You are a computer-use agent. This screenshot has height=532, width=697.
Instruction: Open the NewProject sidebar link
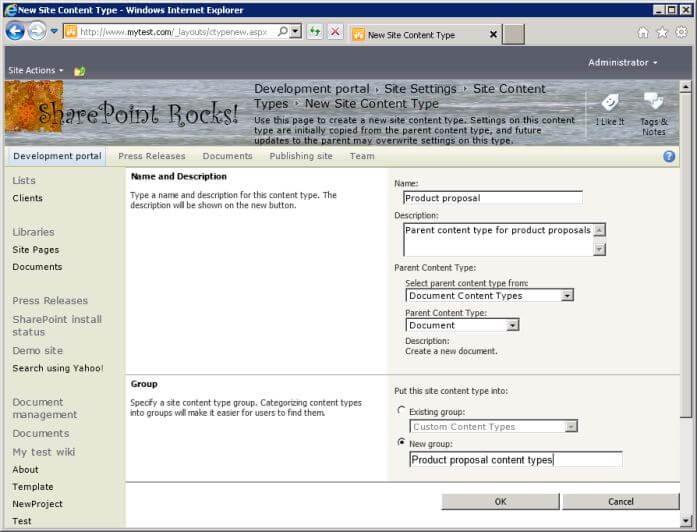(x=37, y=504)
